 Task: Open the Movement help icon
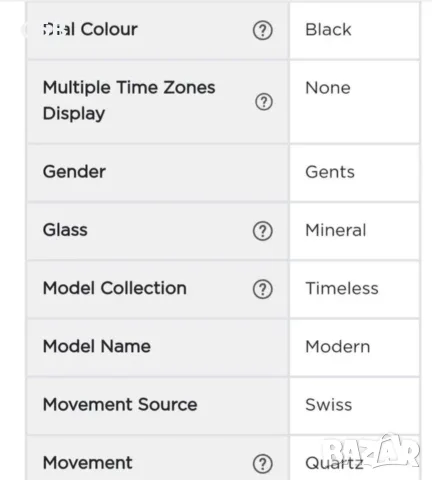click(x=263, y=464)
